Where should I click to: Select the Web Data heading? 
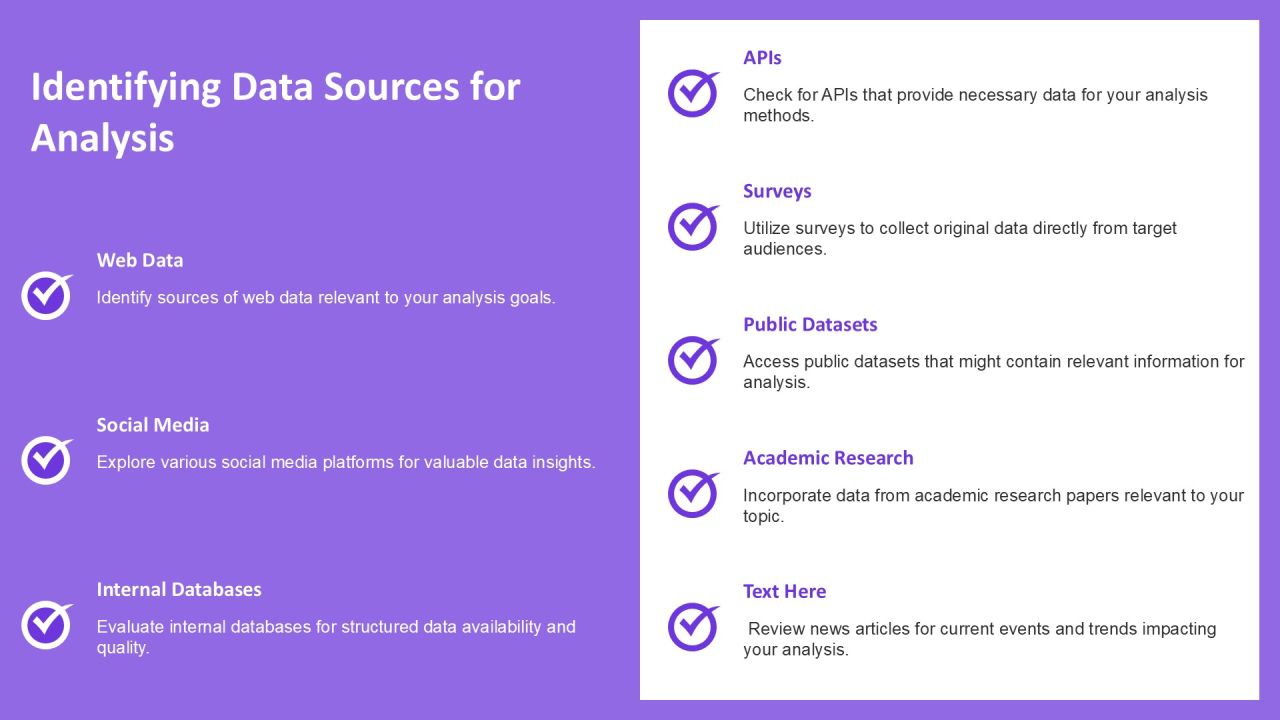point(140,260)
